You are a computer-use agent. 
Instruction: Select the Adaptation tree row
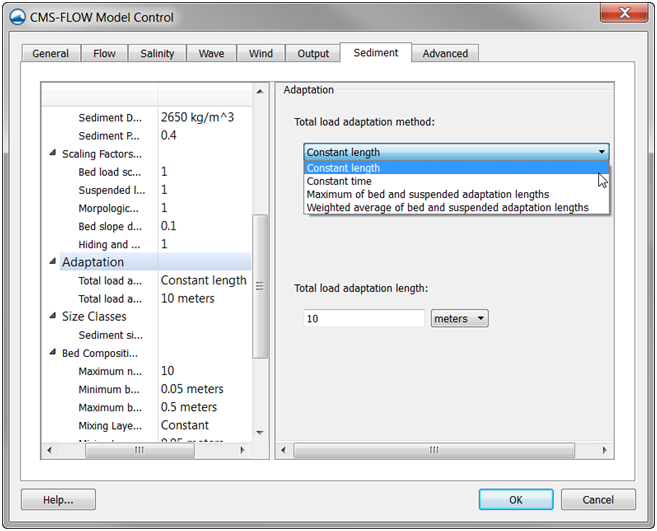click(x=155, y=262)
